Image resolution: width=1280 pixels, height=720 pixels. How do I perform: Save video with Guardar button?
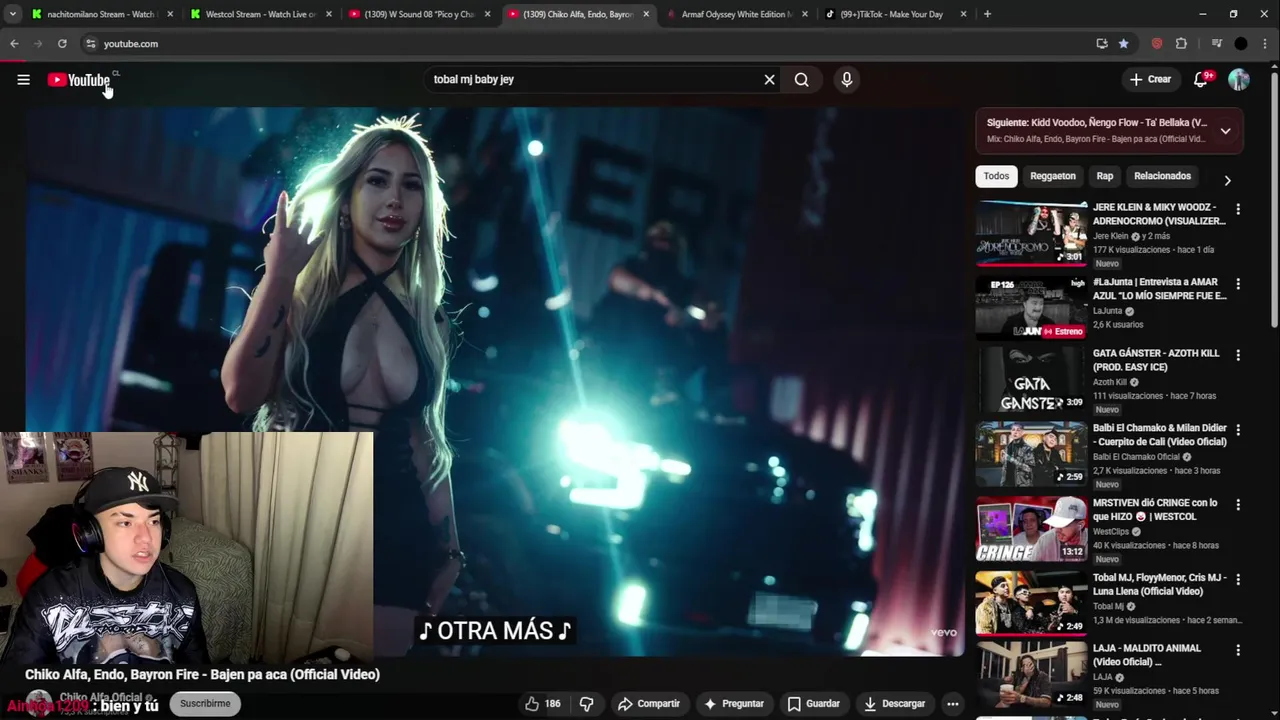point(813,704)
